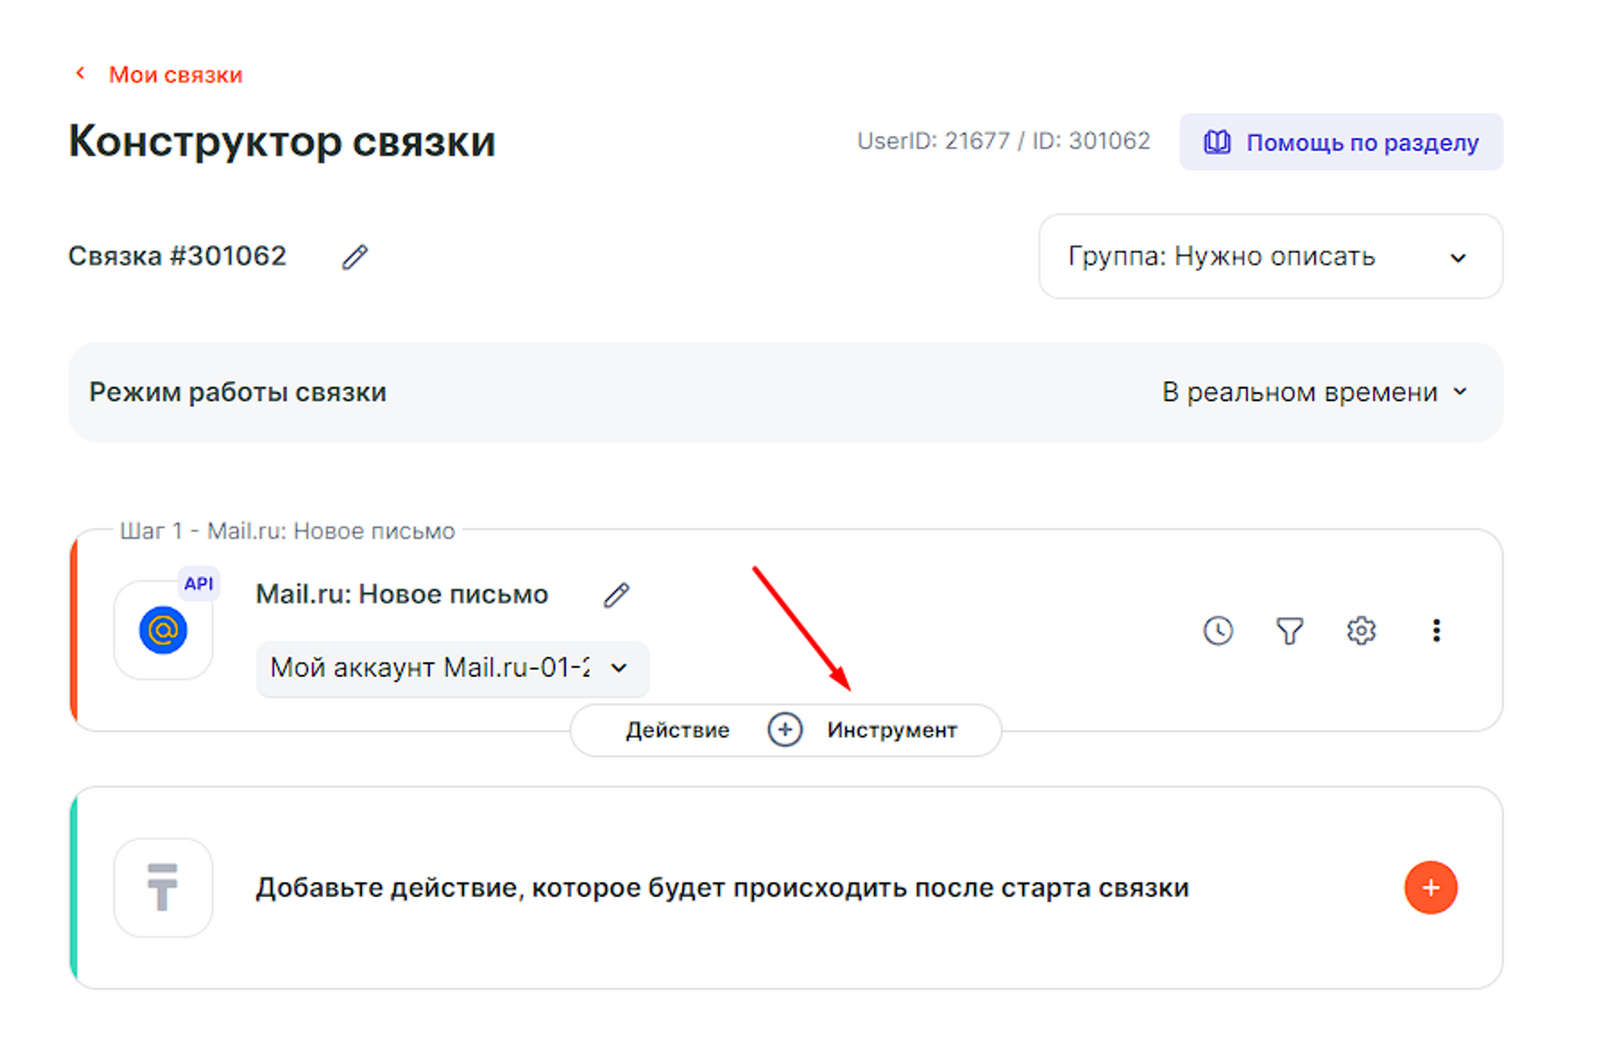Open the В реальном времени mode dropdown

(1314, 392)
